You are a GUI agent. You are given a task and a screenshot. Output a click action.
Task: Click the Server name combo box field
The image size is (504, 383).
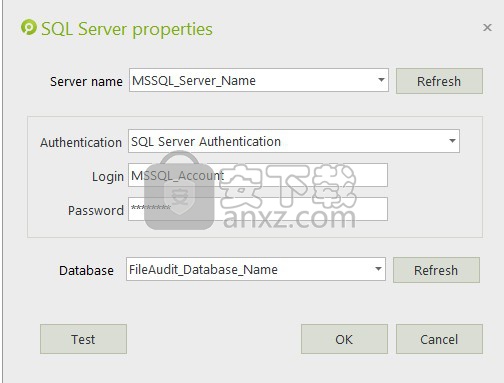coord(259,80)
